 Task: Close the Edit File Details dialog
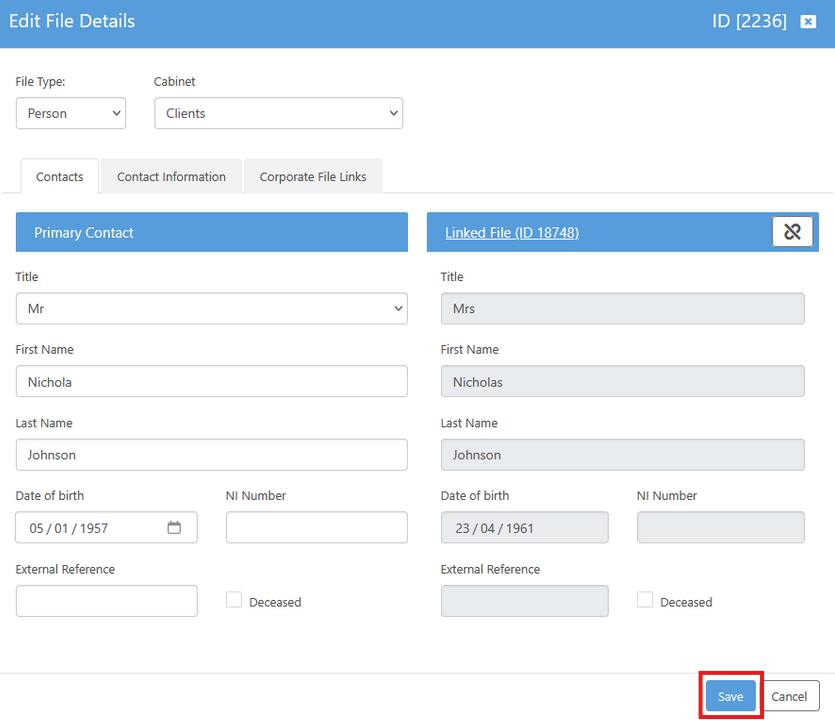(x=808, y=21)
